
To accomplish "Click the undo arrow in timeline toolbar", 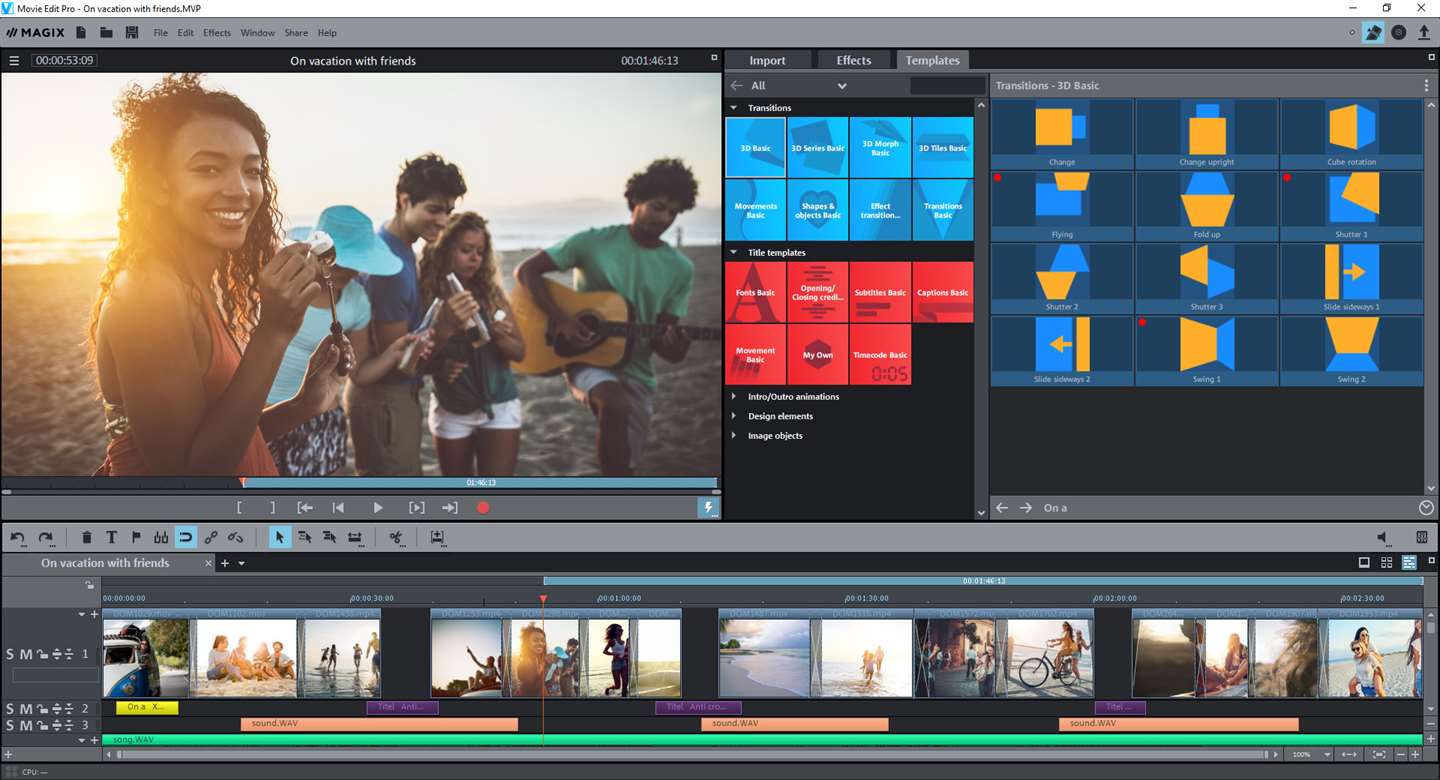I will tap(18, 537).
